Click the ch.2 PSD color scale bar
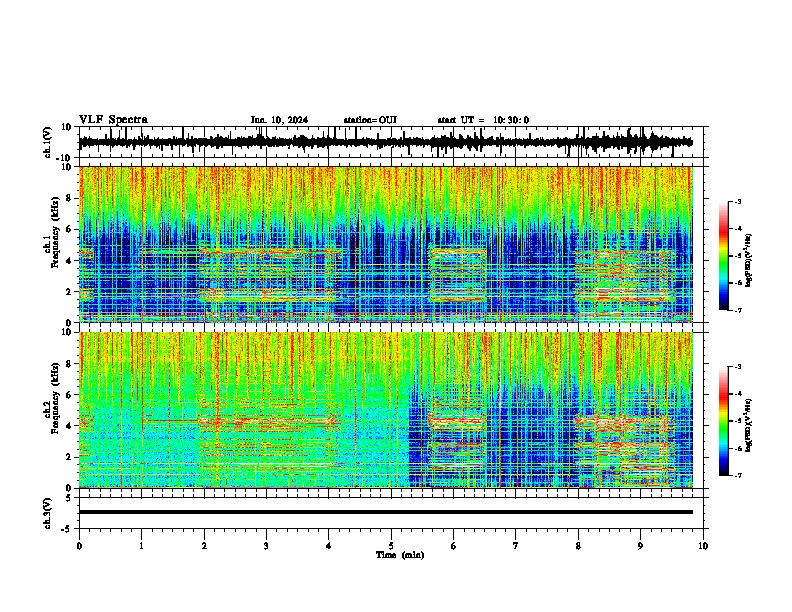 click(724, 421)
